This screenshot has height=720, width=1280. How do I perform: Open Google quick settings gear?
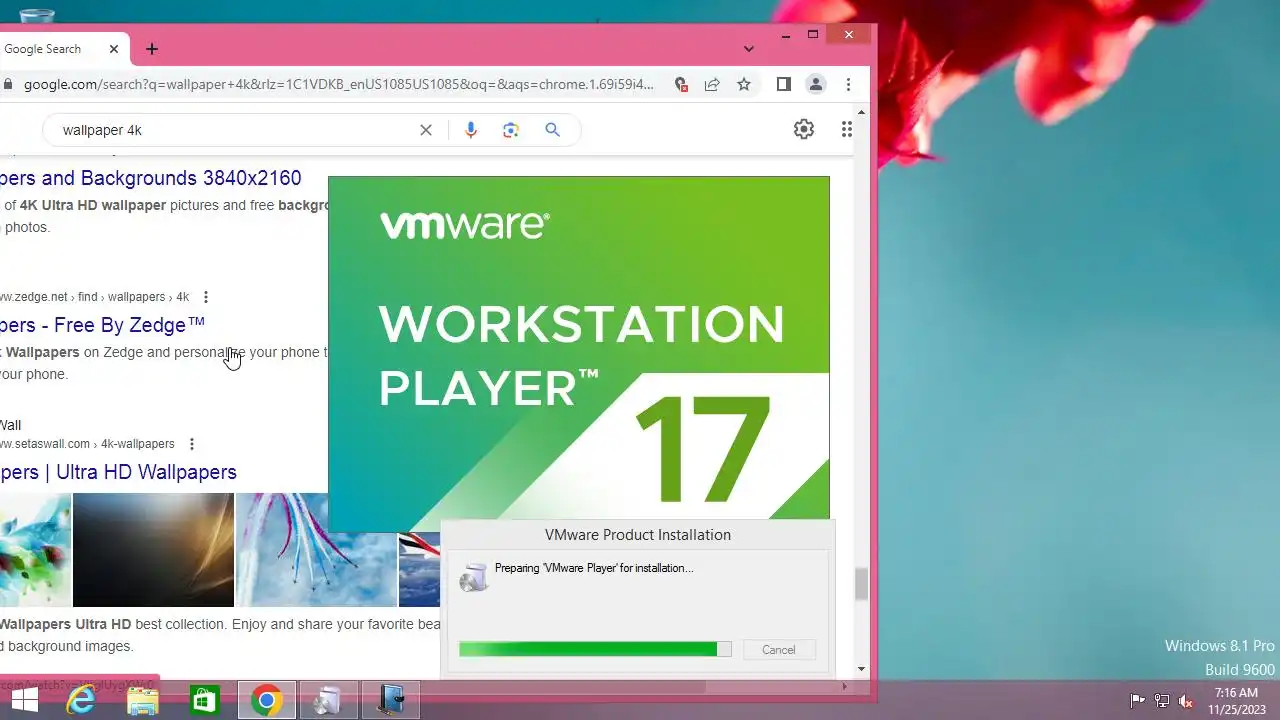tap(804, 129)
